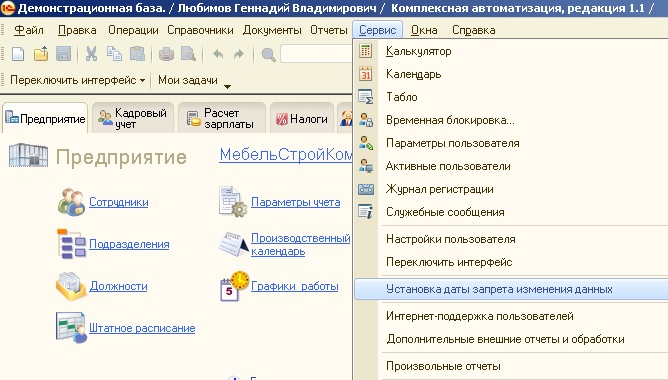Click the search text field in the toolbar

coord(317,55)
